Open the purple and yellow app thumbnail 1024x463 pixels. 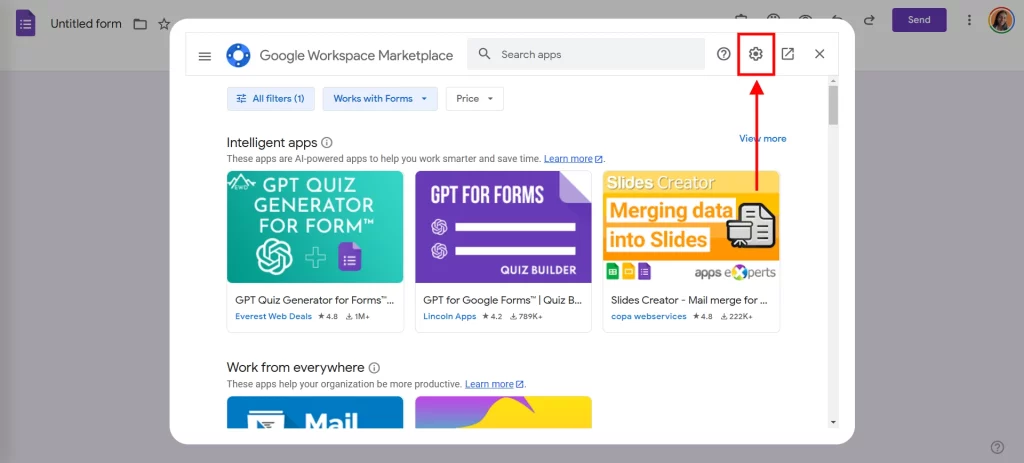point(504,412)
